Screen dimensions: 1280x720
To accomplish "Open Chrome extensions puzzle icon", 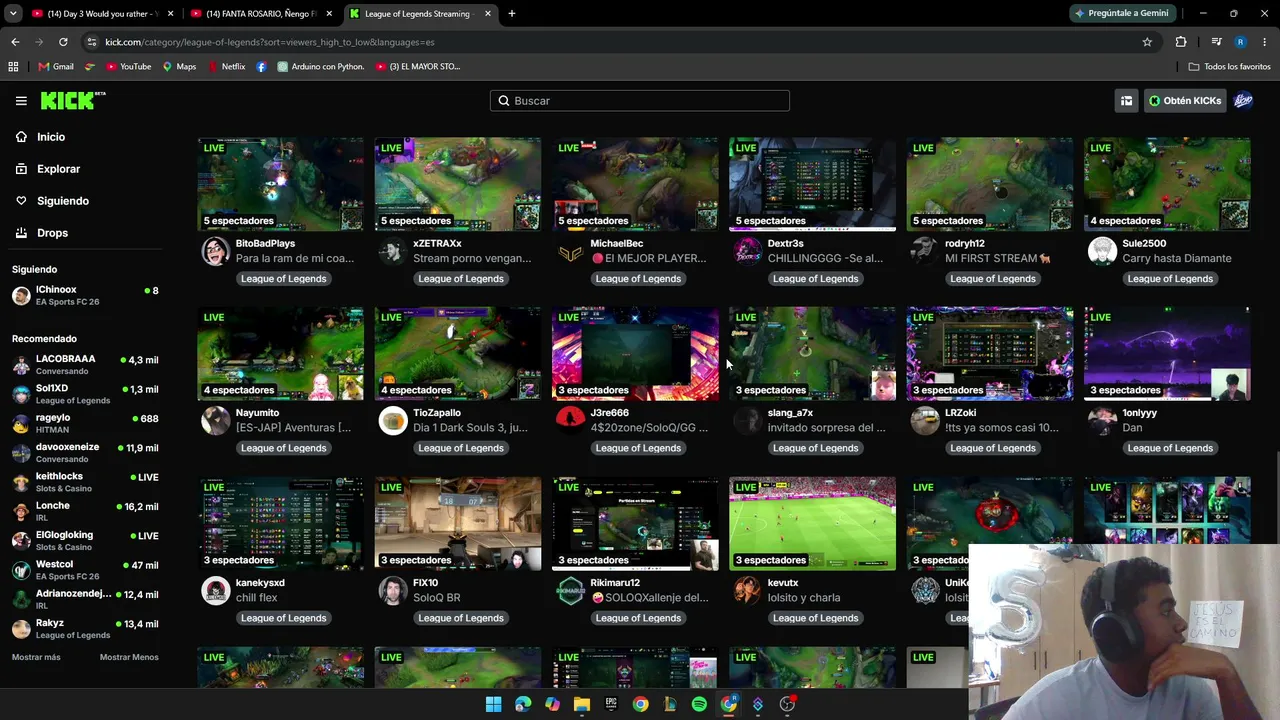I will 1181,42.
